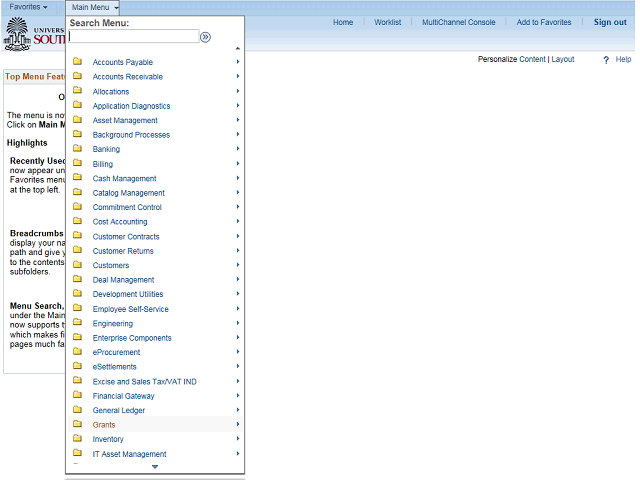Open the IT Asset Management menu entry
The image size is (640, 480).
coord(129,454)
